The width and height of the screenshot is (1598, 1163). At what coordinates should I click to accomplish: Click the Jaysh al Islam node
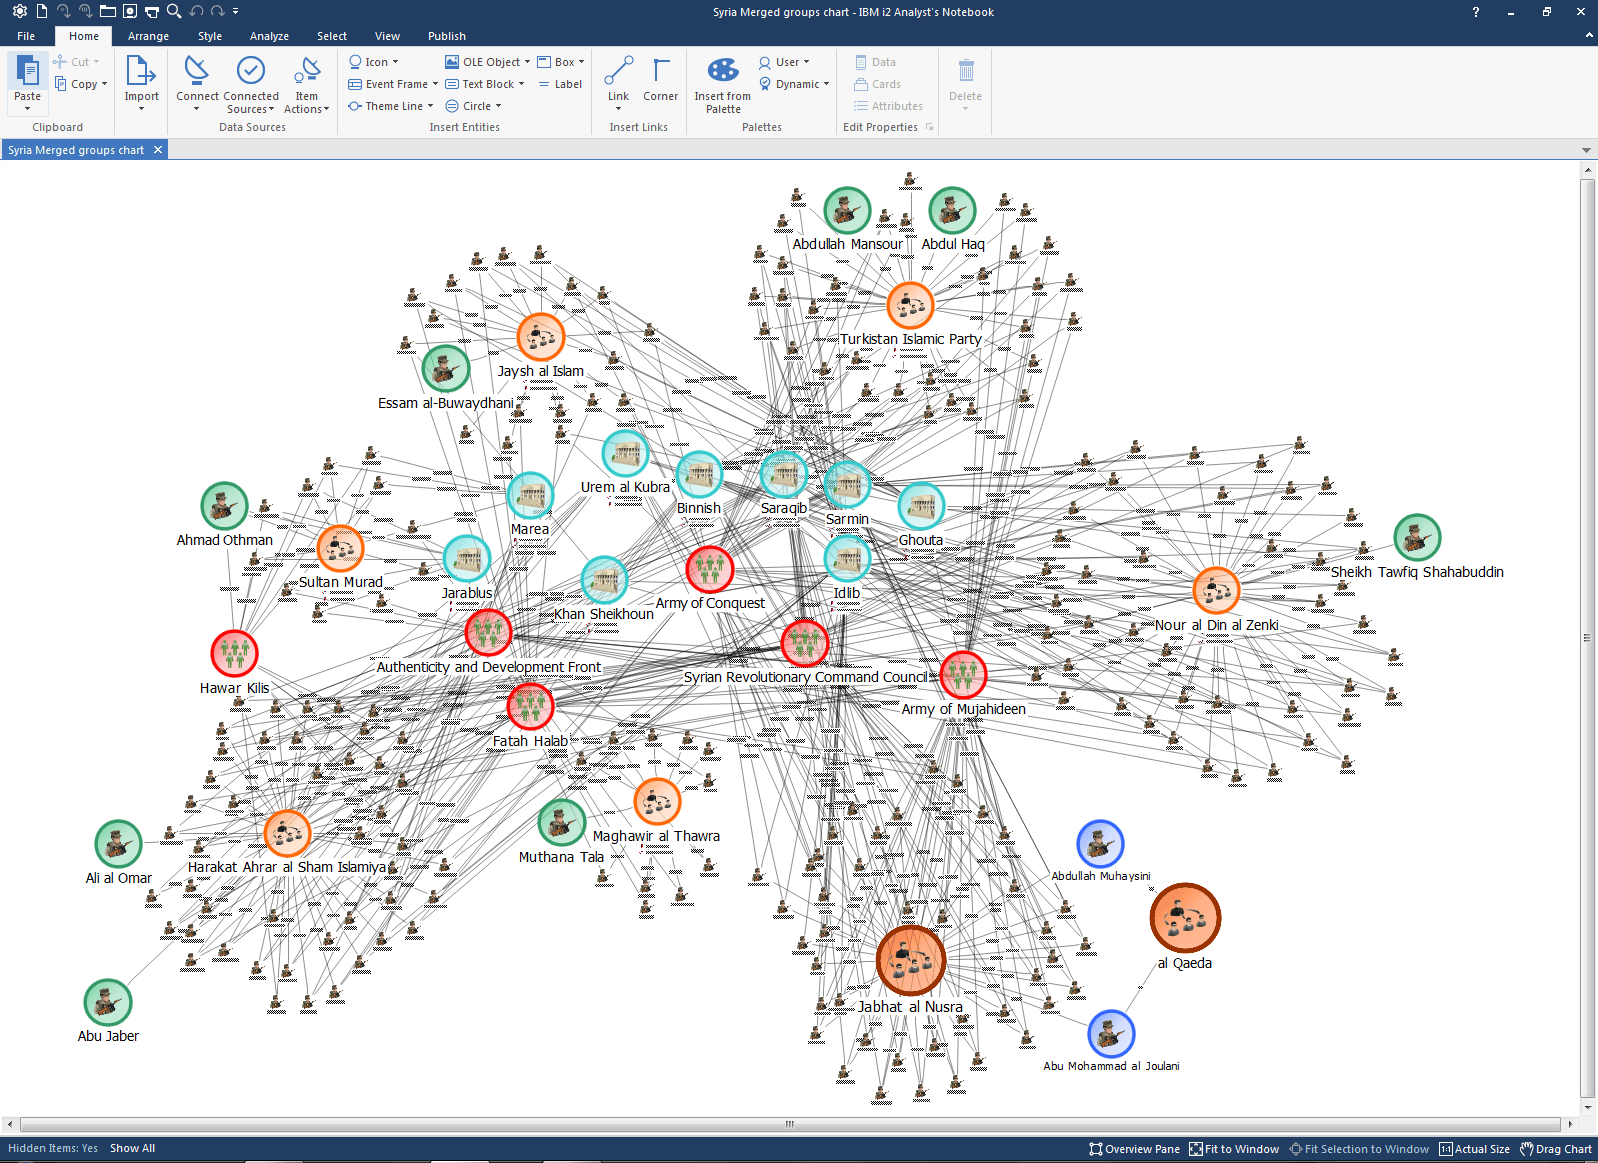pyautogui.click(x=541, y=337)
